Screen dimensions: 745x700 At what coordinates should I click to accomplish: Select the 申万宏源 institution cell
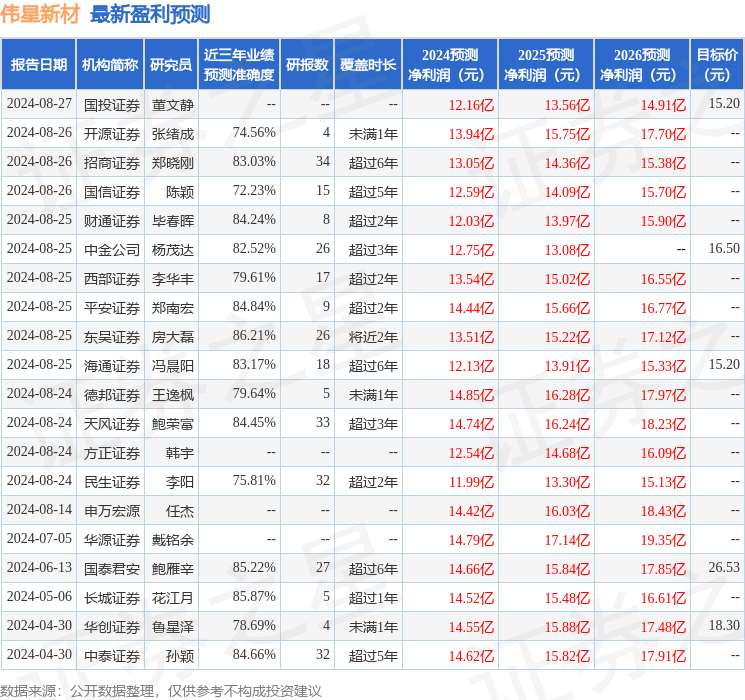[x=112, y=511]
